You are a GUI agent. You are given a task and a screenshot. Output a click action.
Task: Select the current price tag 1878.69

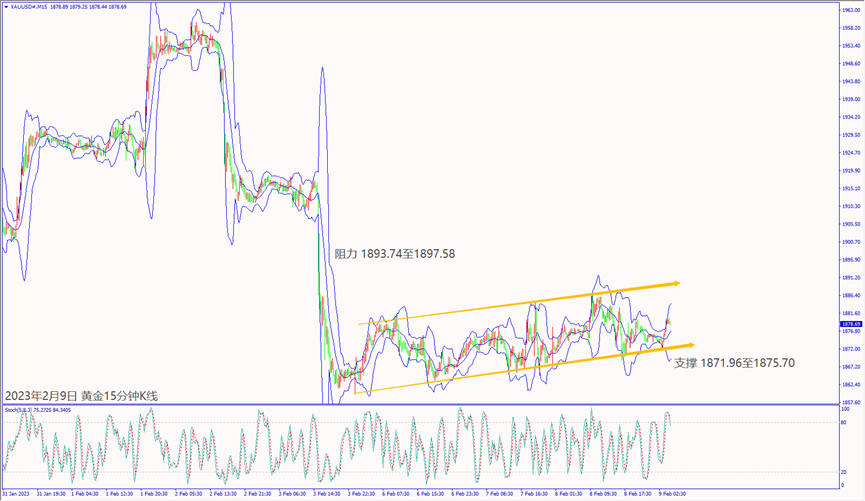850,324
